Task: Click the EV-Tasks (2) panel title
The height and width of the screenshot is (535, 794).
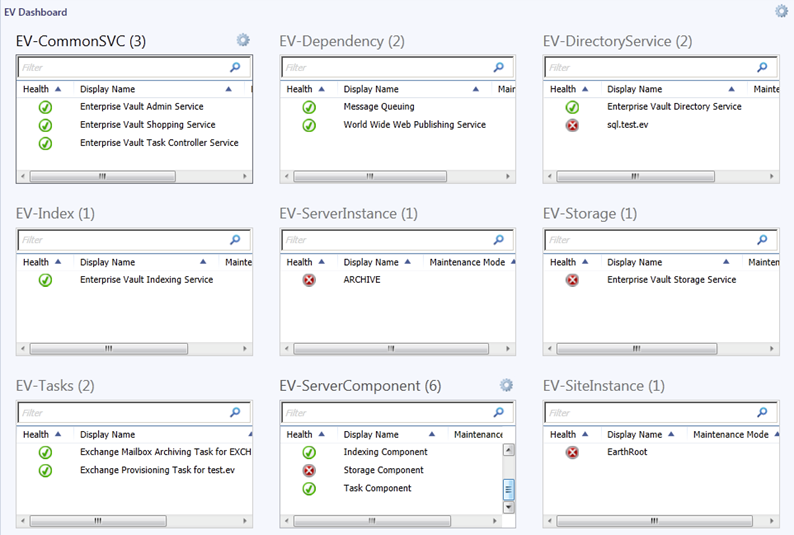Action: pos(55,386)
